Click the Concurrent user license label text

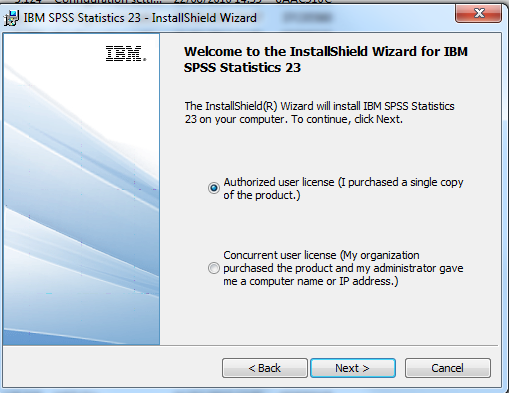pyautogui.click(x=343, y=268)
